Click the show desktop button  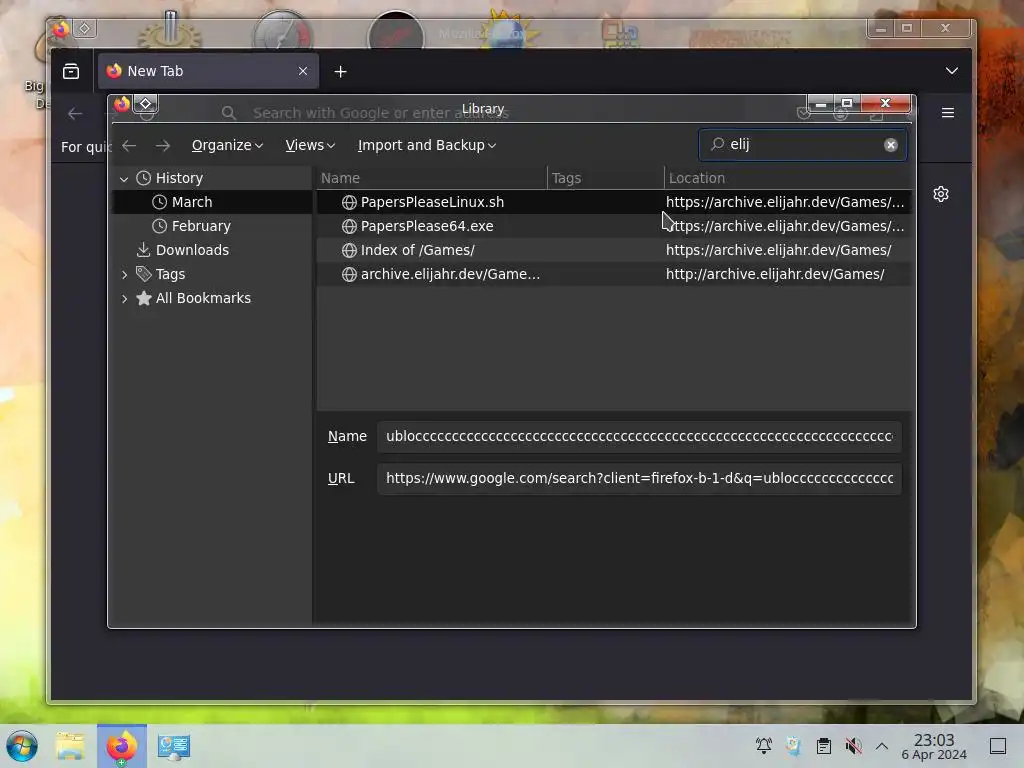pos(998,746)
